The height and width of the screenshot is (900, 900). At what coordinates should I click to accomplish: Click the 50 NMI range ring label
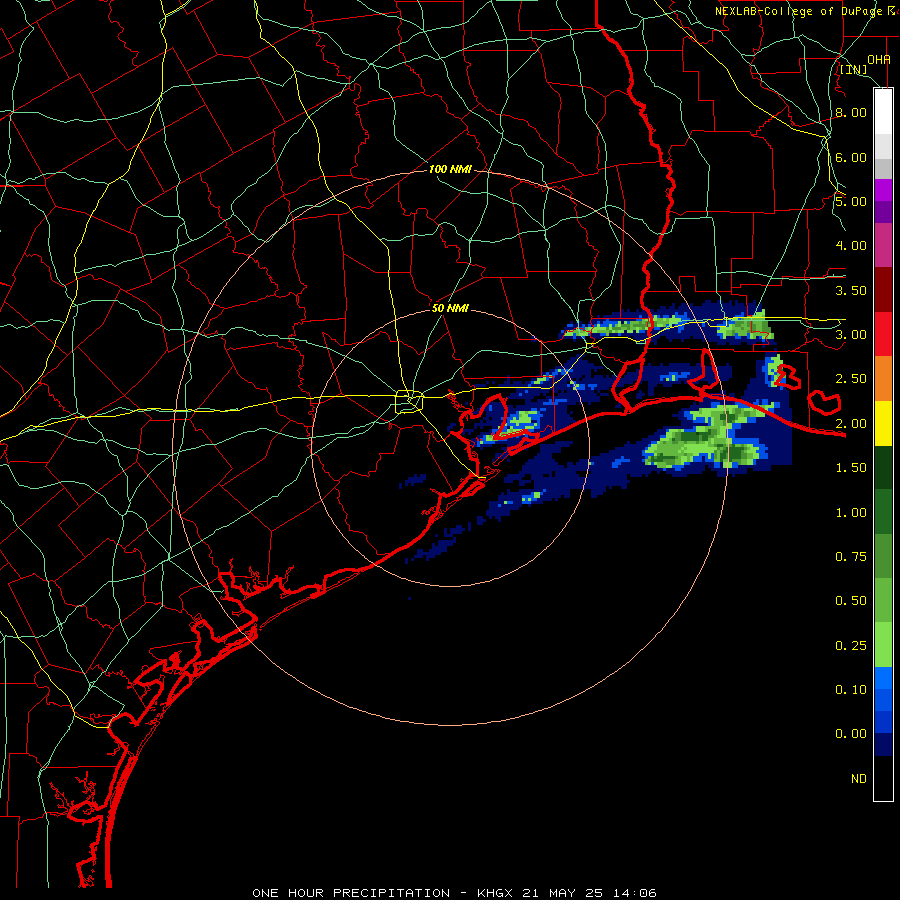(450, 308)
